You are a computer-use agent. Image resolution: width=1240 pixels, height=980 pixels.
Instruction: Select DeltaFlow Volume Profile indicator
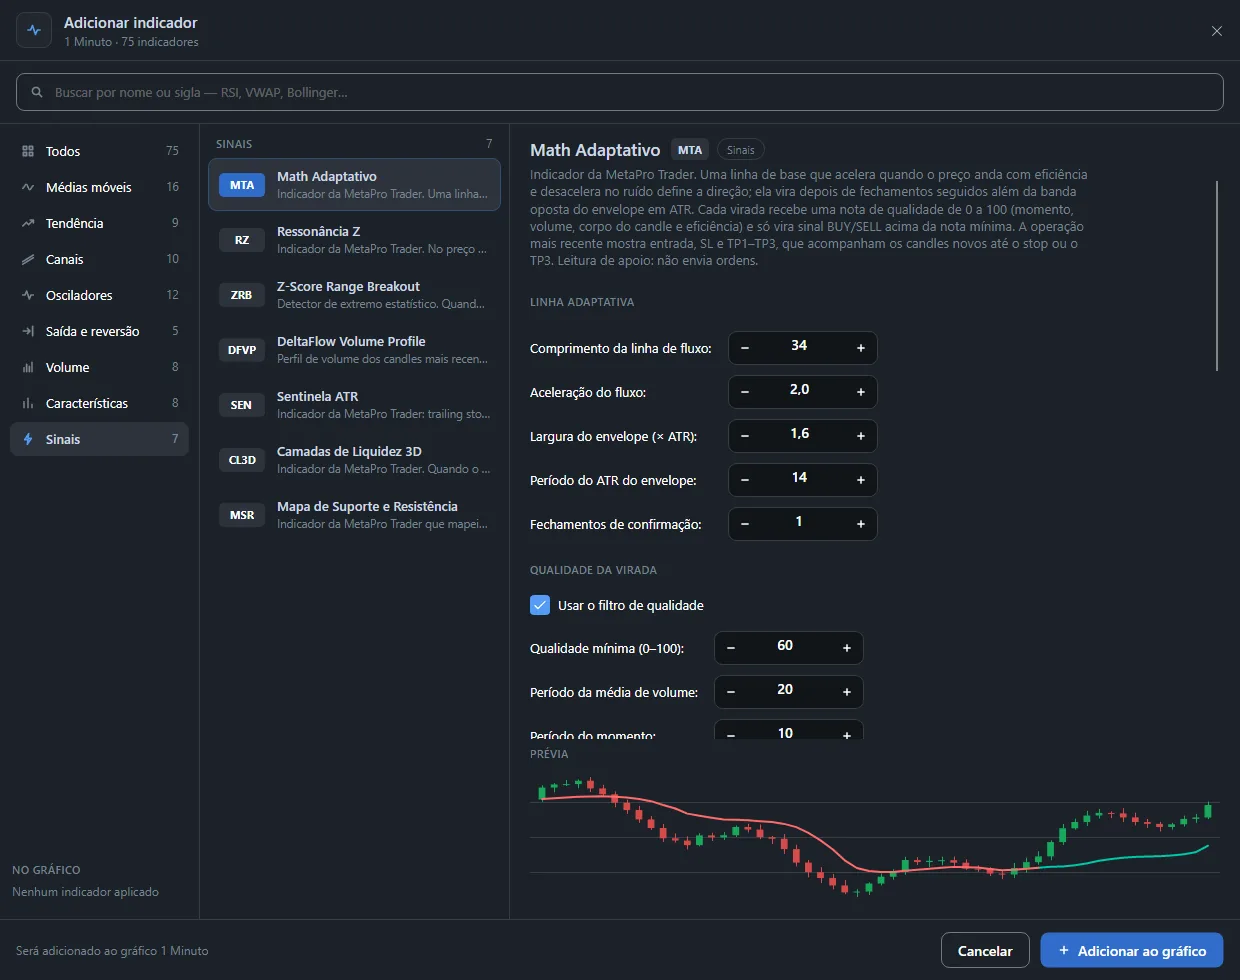[x=354, y=350]
